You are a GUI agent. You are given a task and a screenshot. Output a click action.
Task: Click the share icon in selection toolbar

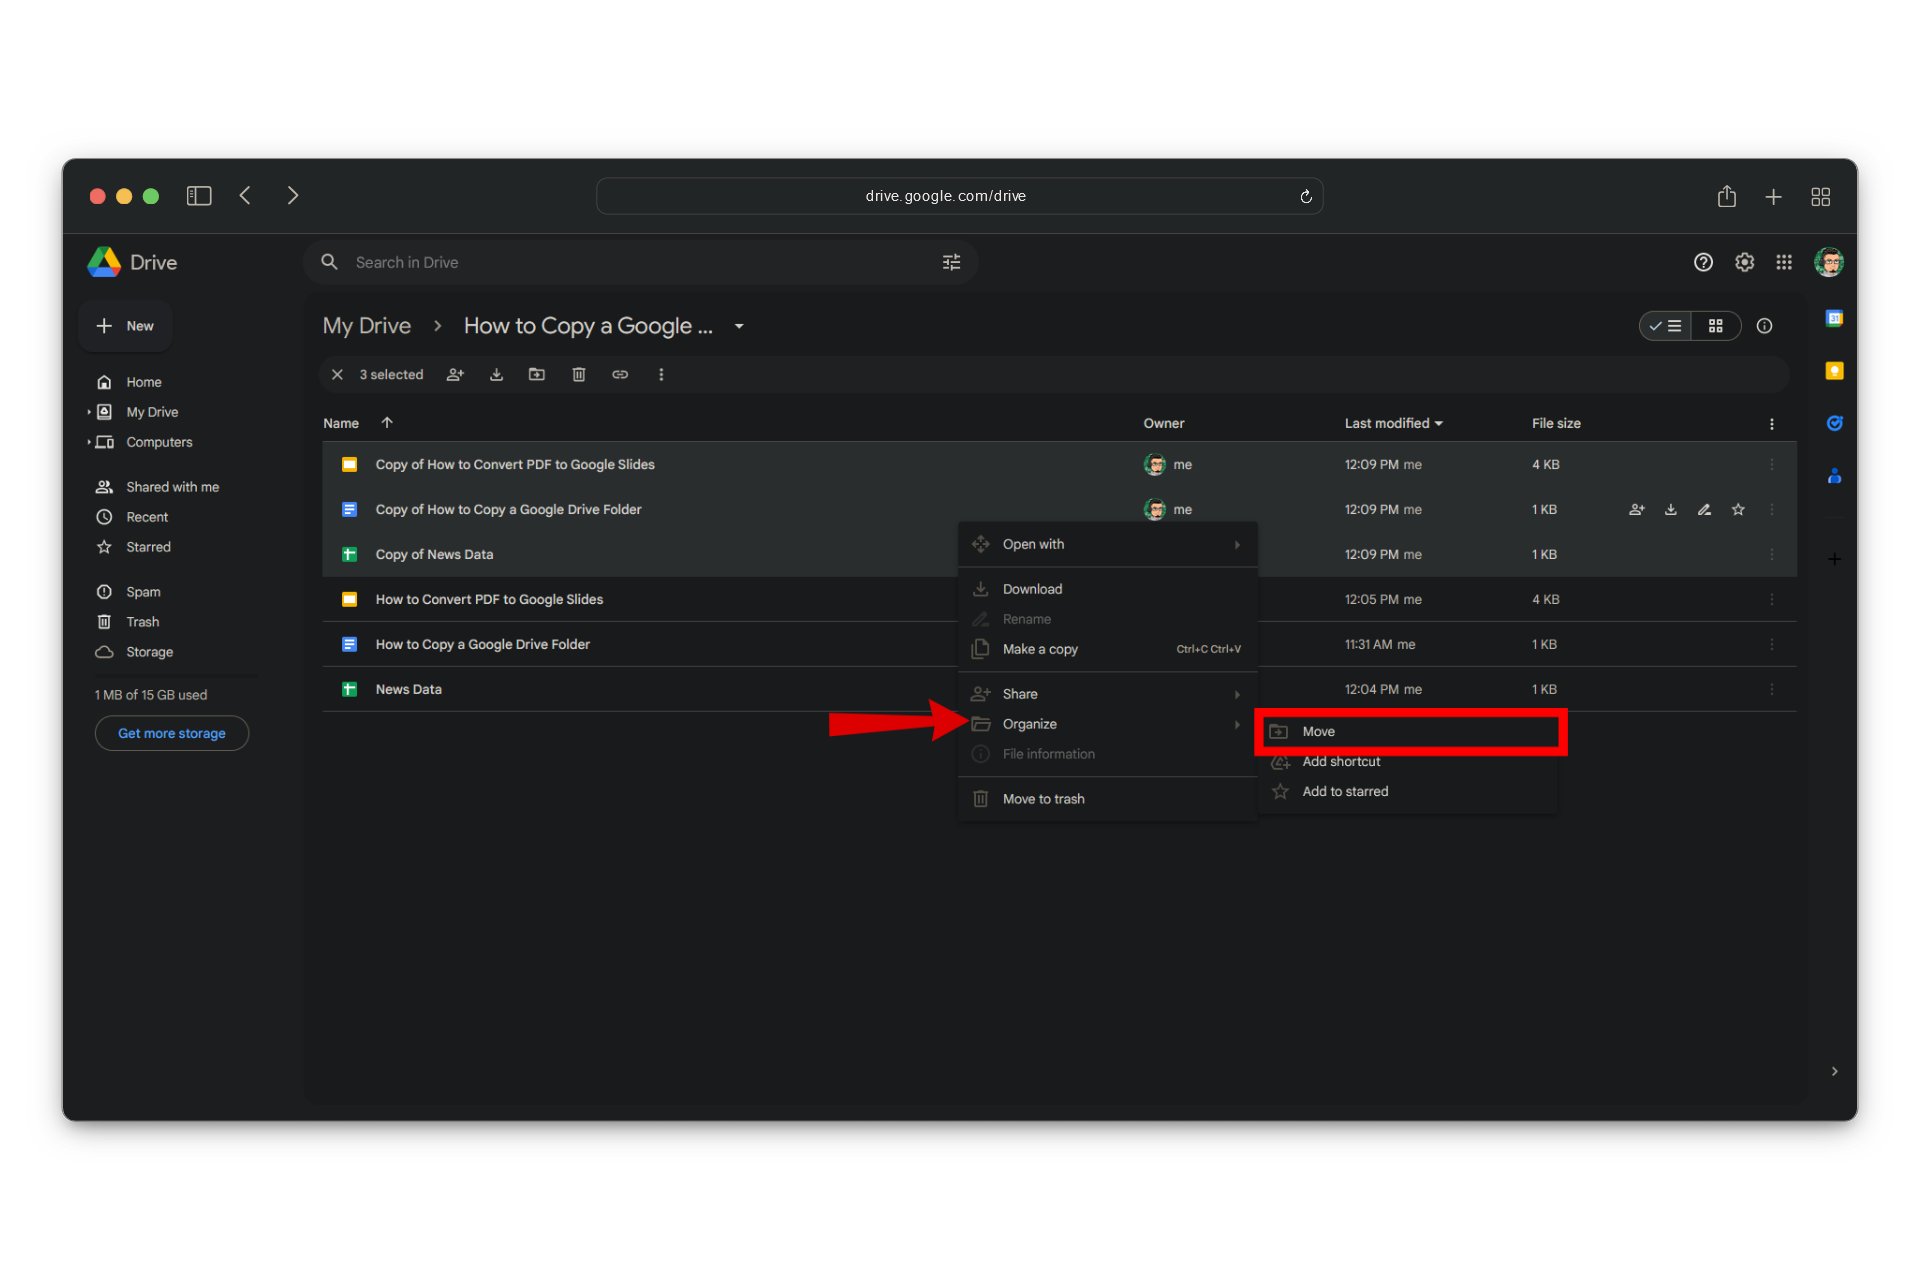[x=455, y=374]
